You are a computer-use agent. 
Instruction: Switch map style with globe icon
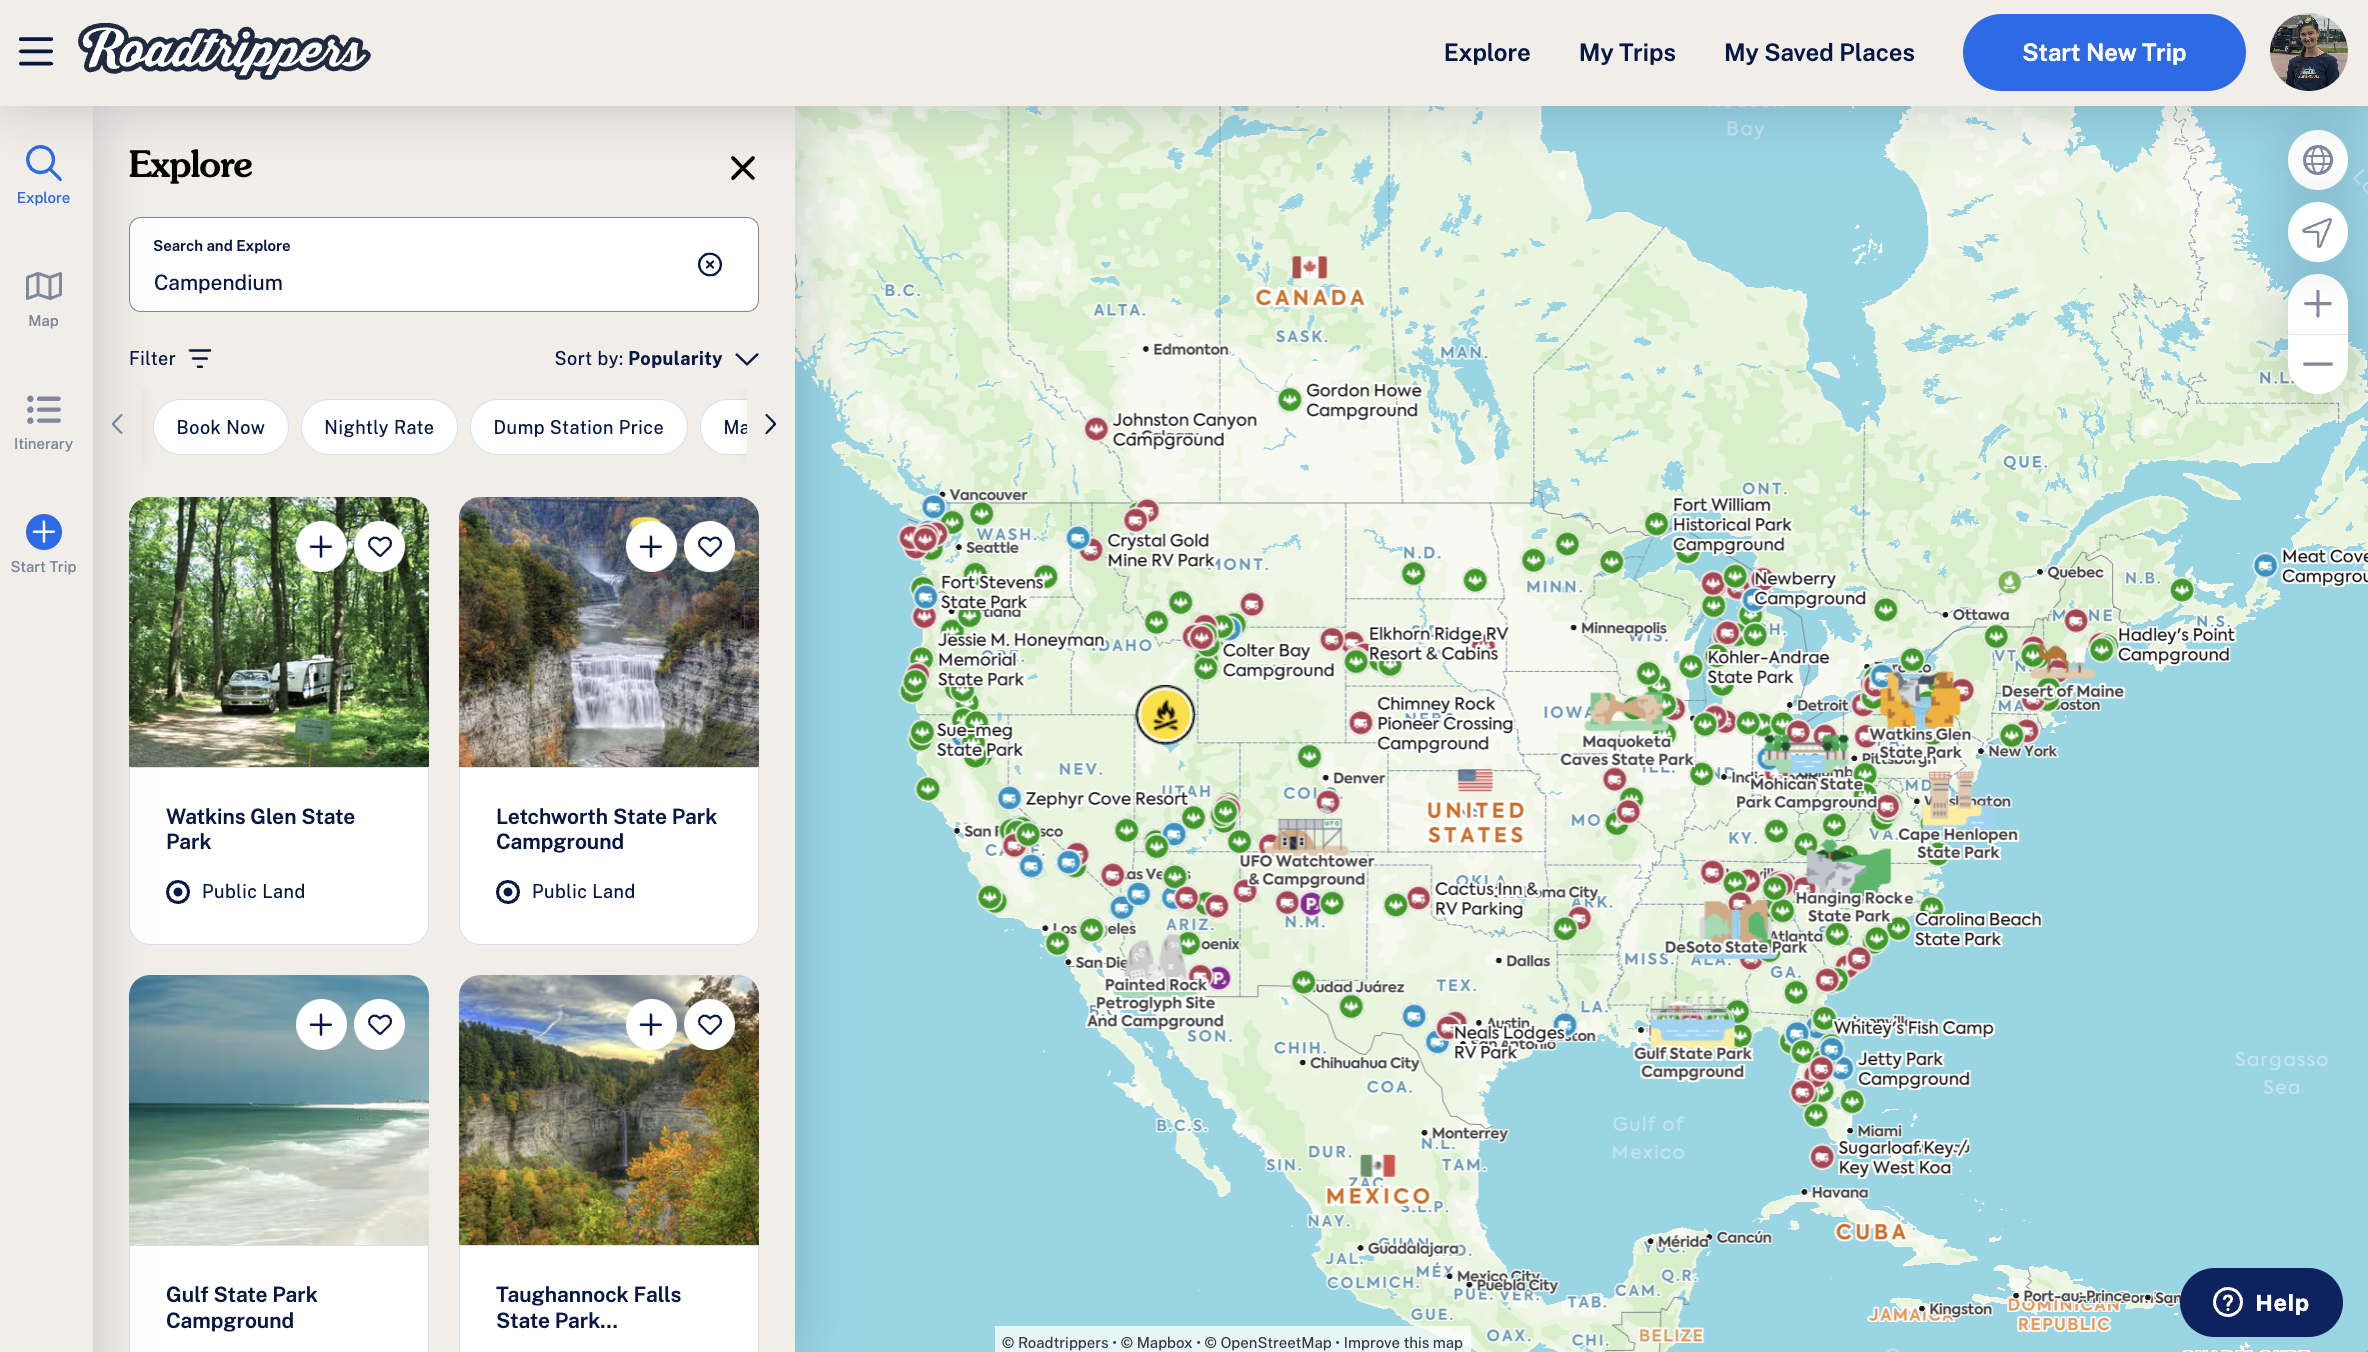coord(2317,160)
